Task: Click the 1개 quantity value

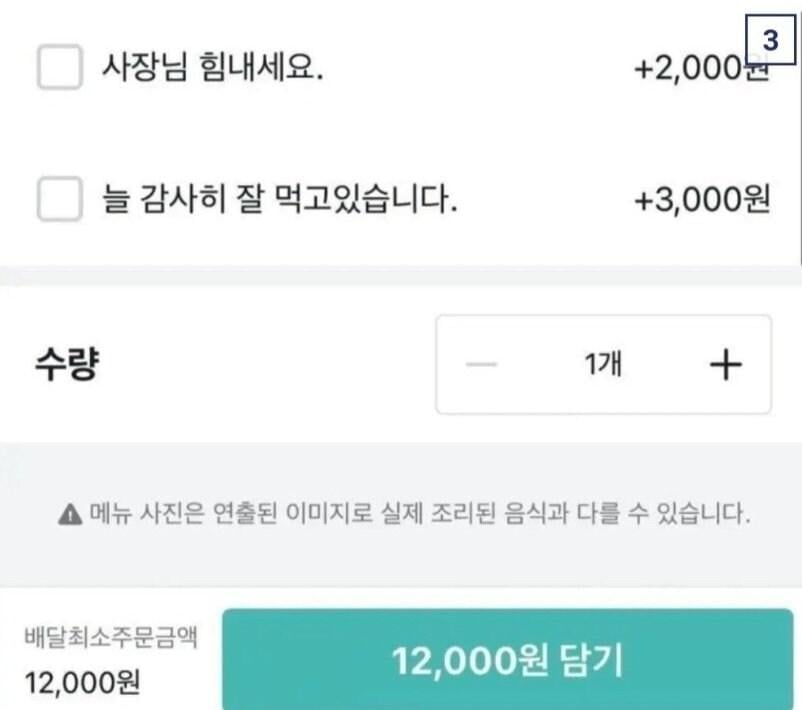Action: pos(603,364)
